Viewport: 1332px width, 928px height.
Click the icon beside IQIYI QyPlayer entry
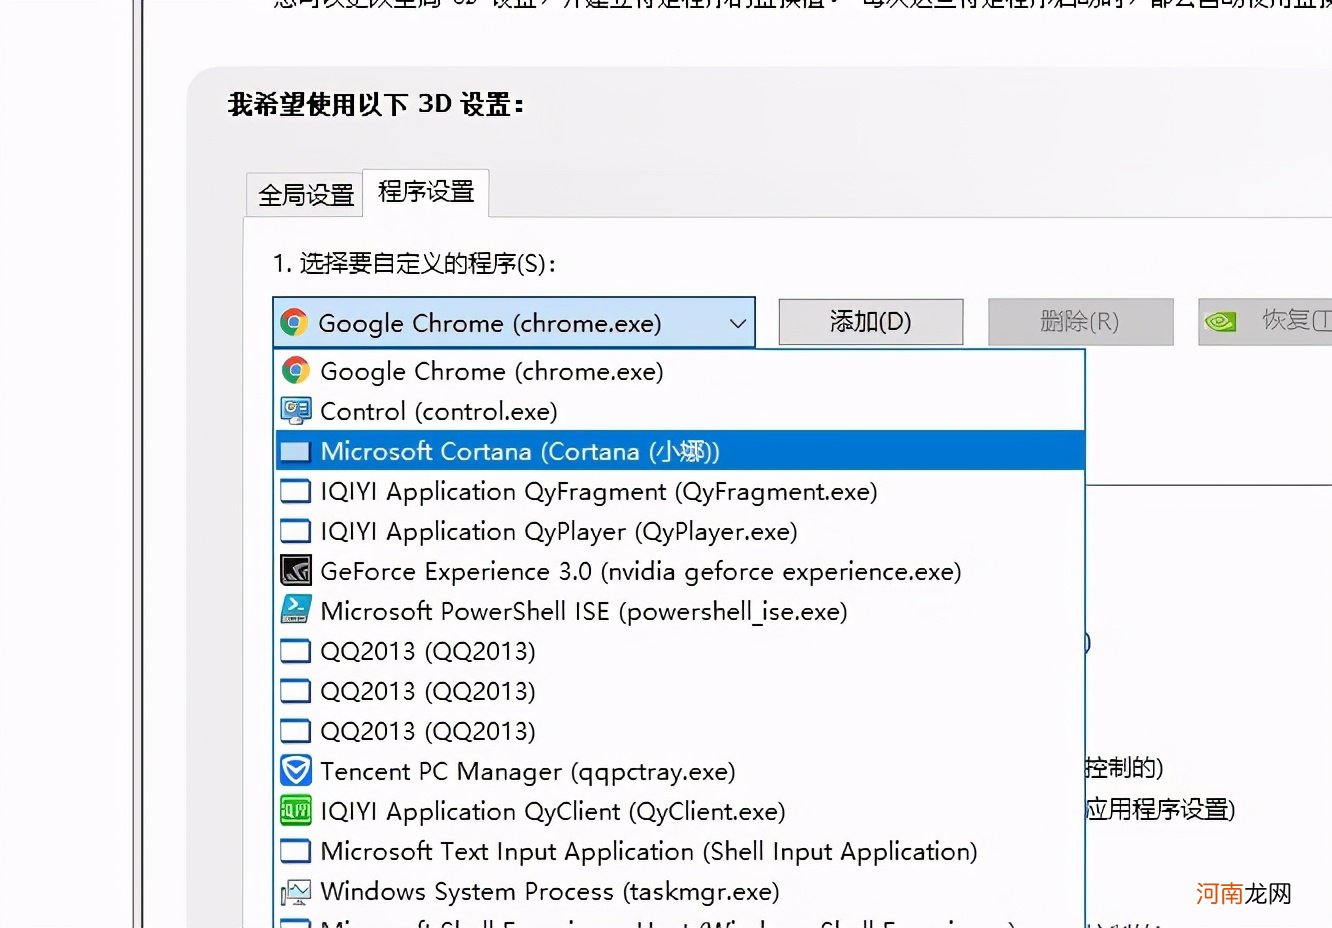coord(295,531)
